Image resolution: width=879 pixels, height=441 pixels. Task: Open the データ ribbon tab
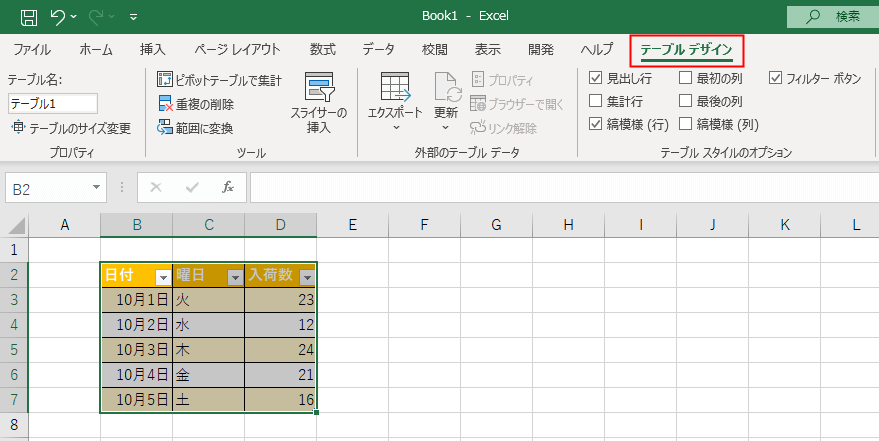coord(378,49)
